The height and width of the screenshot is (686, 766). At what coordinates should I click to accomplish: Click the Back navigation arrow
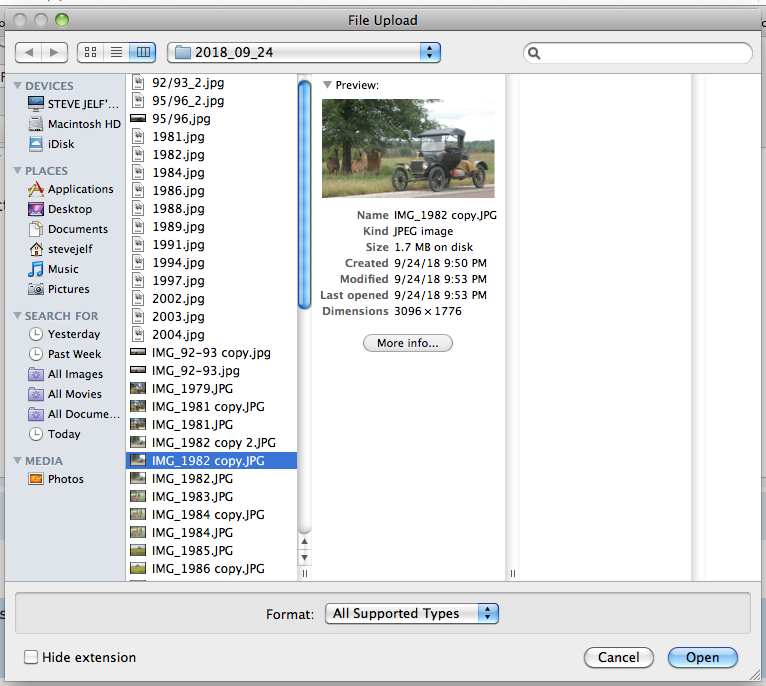tap(29, 52)
